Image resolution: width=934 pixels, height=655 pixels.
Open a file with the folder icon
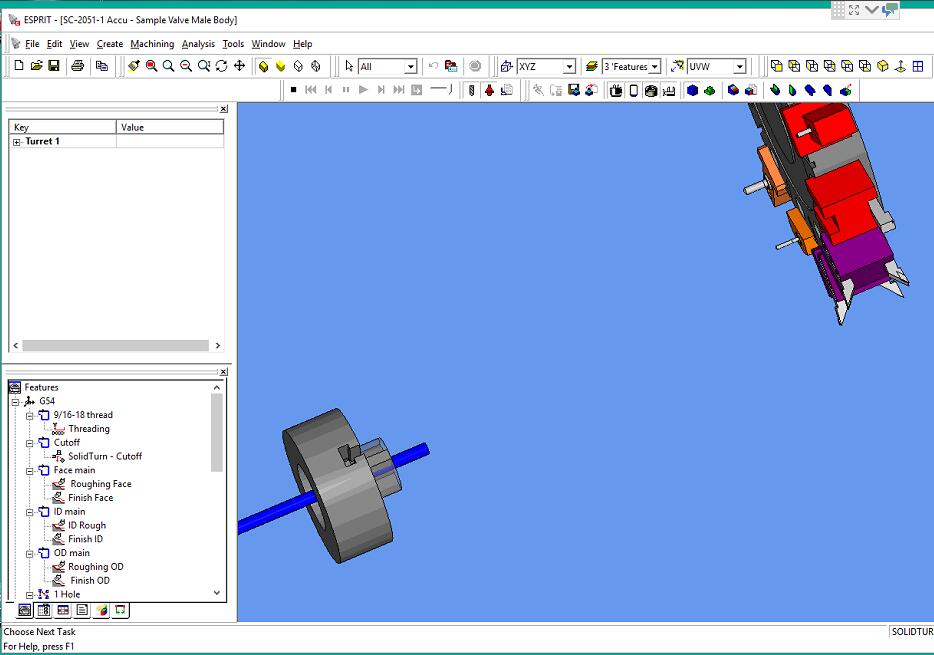36,66
